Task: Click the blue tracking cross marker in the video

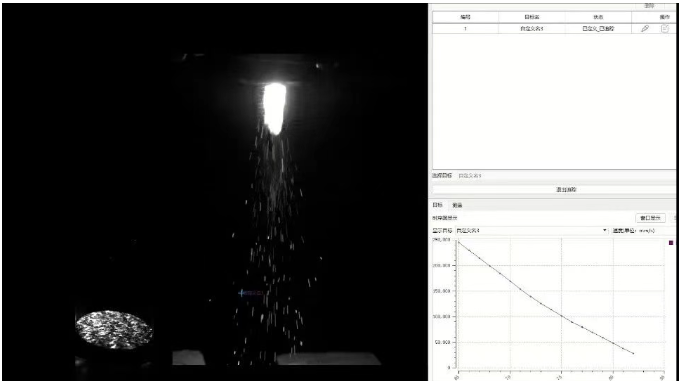Action: pyautogui.click(x=242, y=293)
